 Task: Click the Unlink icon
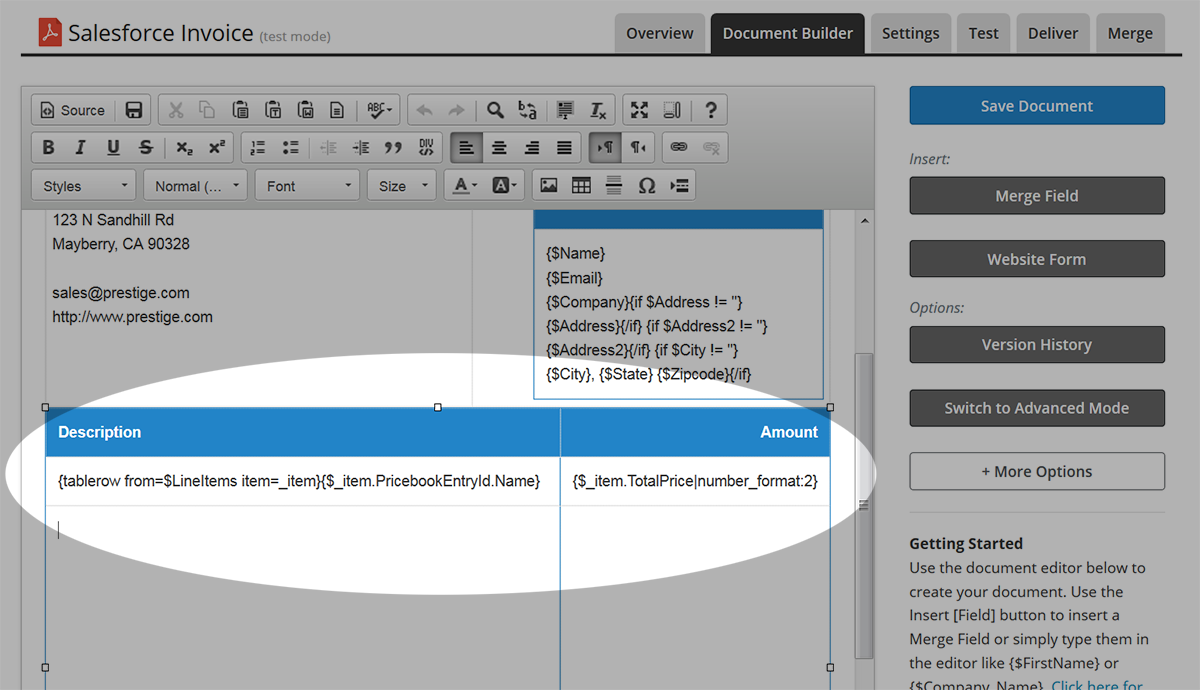[712, 147]
